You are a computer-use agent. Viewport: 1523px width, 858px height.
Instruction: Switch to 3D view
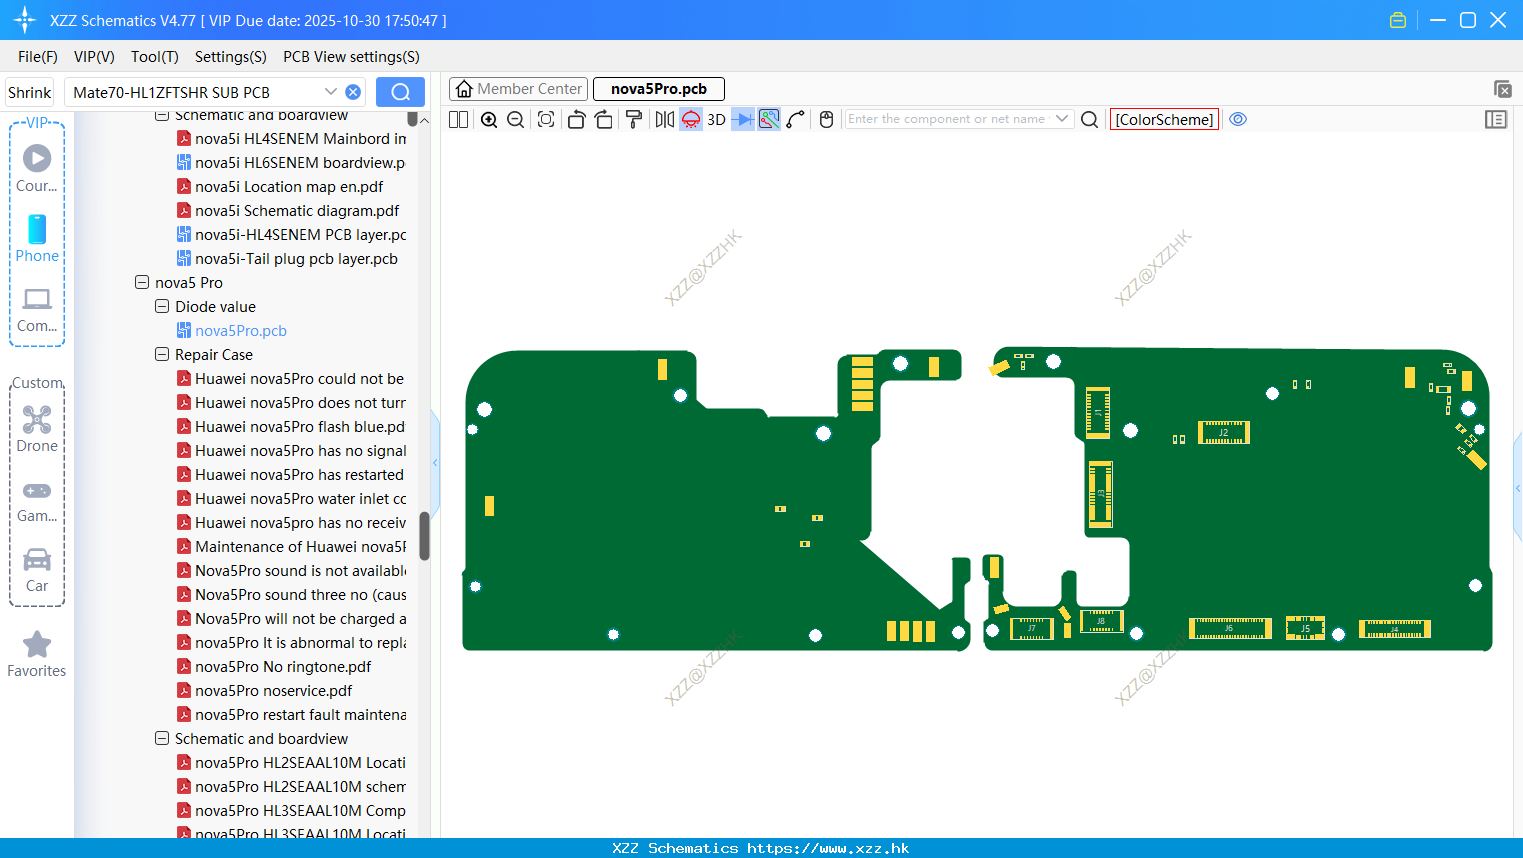716,119
